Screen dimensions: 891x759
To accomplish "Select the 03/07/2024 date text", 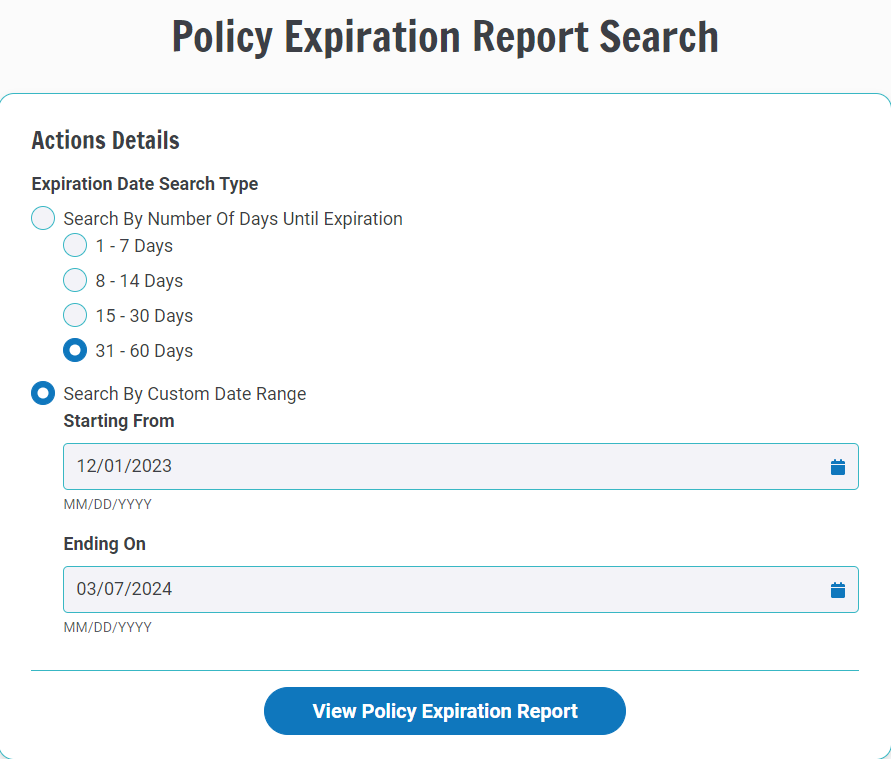I will click(123, 589).
